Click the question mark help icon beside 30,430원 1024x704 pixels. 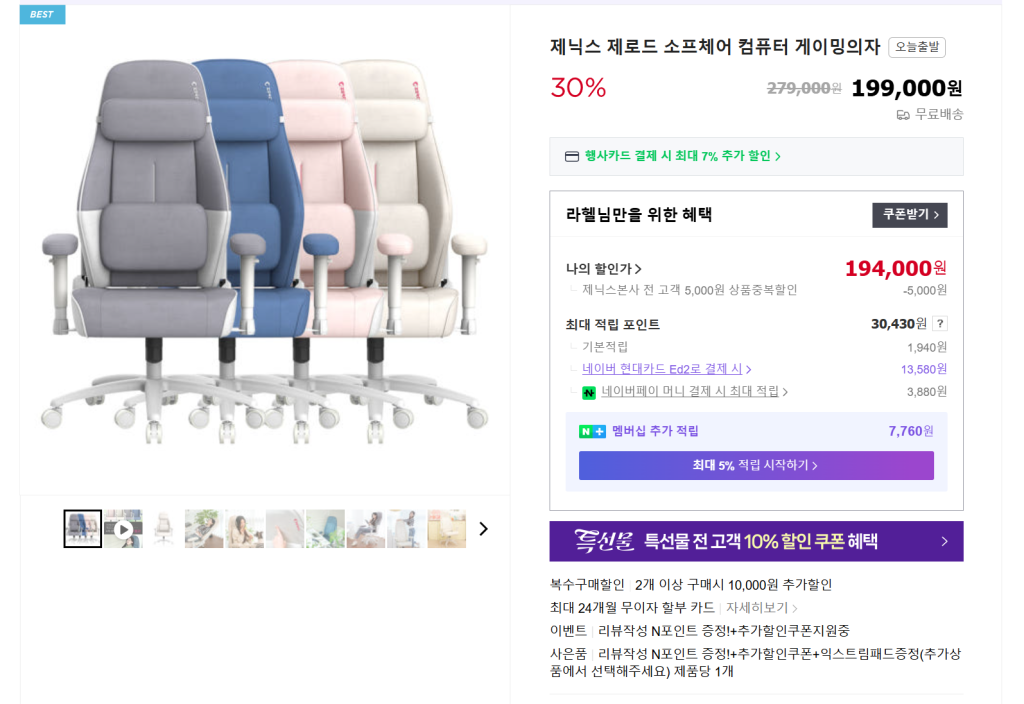click(940, 323)
